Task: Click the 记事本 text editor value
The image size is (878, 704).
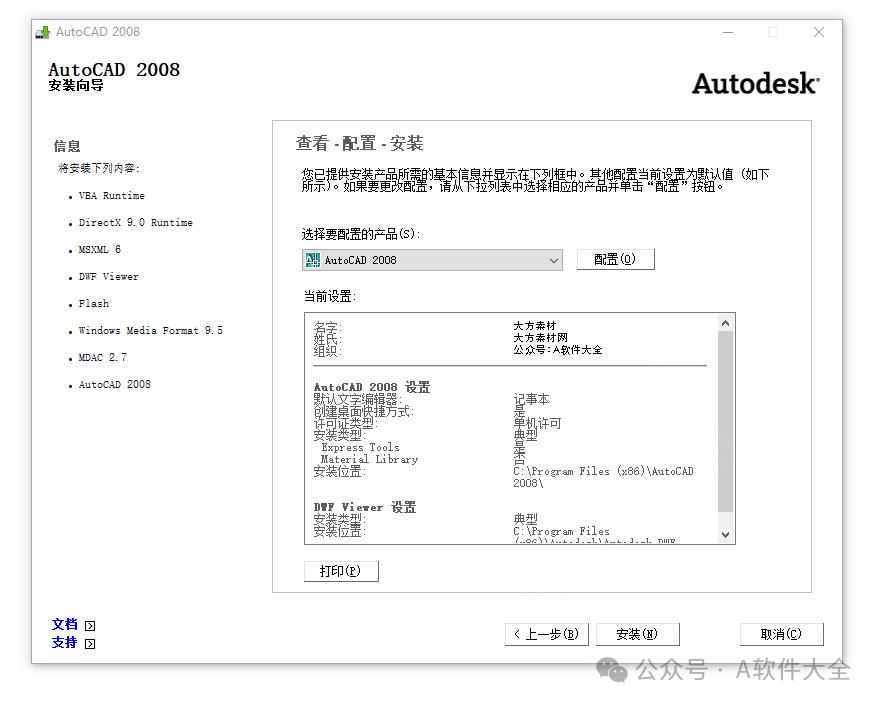Action: point(531,399)
